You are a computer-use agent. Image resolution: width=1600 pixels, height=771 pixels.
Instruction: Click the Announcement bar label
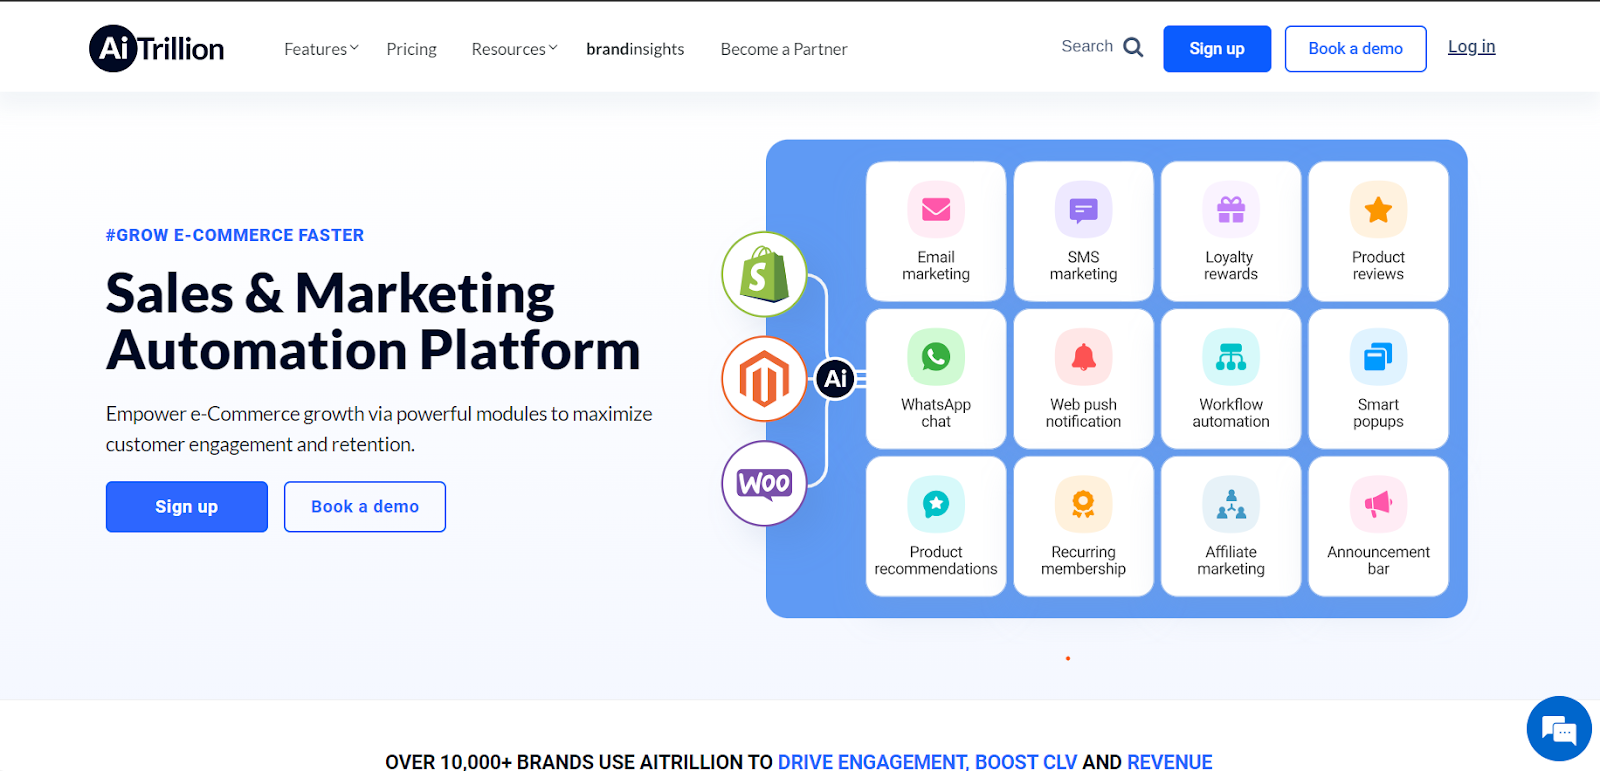coord(1378,560)
